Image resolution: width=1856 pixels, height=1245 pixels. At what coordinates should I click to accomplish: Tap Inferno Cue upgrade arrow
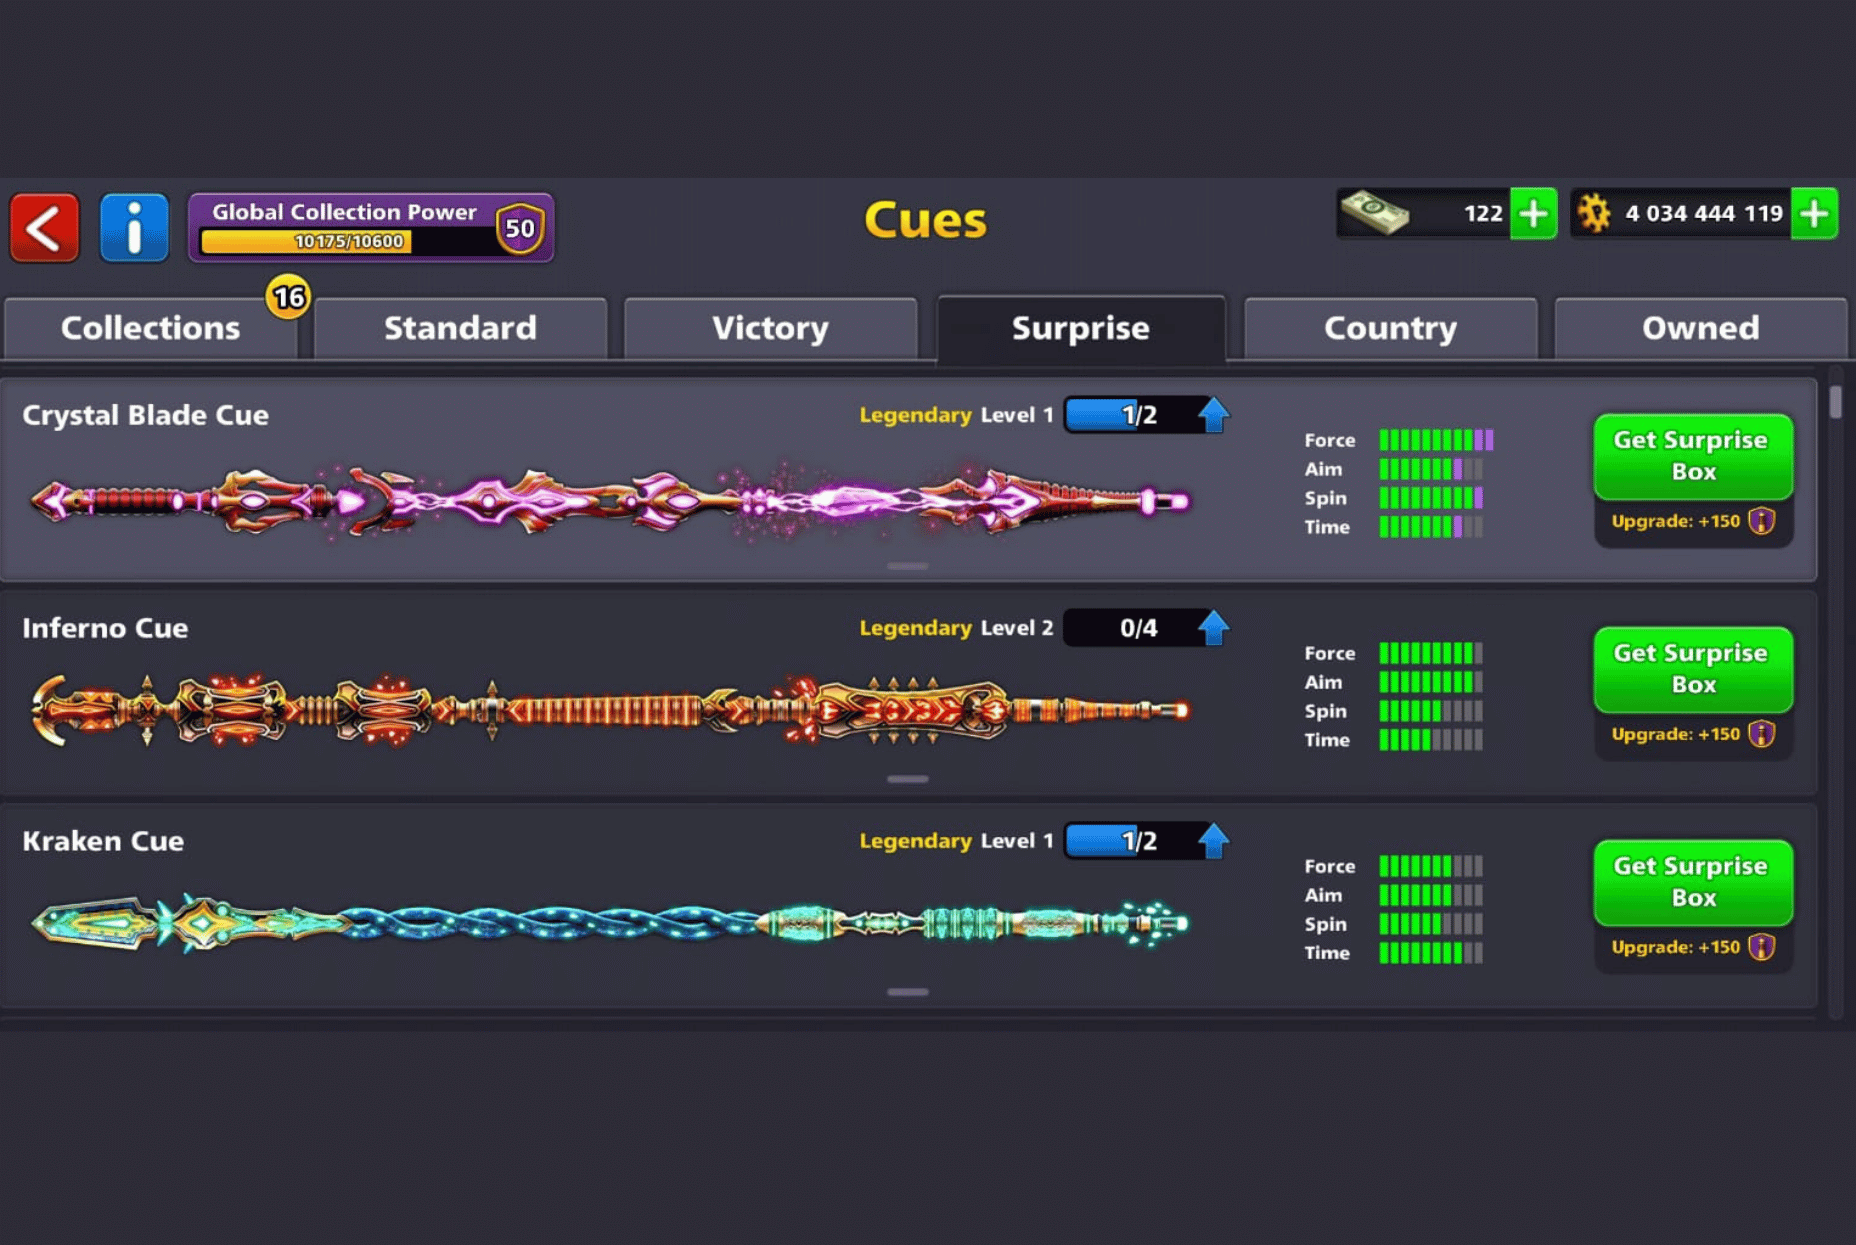[1214, 628]
